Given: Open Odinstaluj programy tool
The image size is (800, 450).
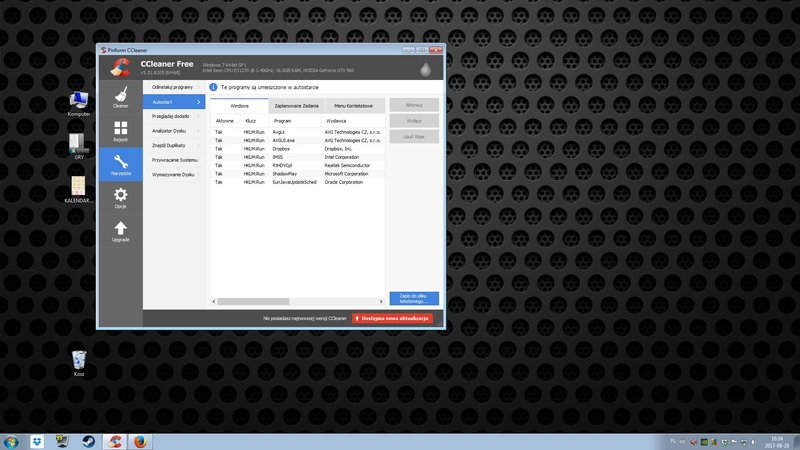Looking at the screenshot, I should point(174,87).
